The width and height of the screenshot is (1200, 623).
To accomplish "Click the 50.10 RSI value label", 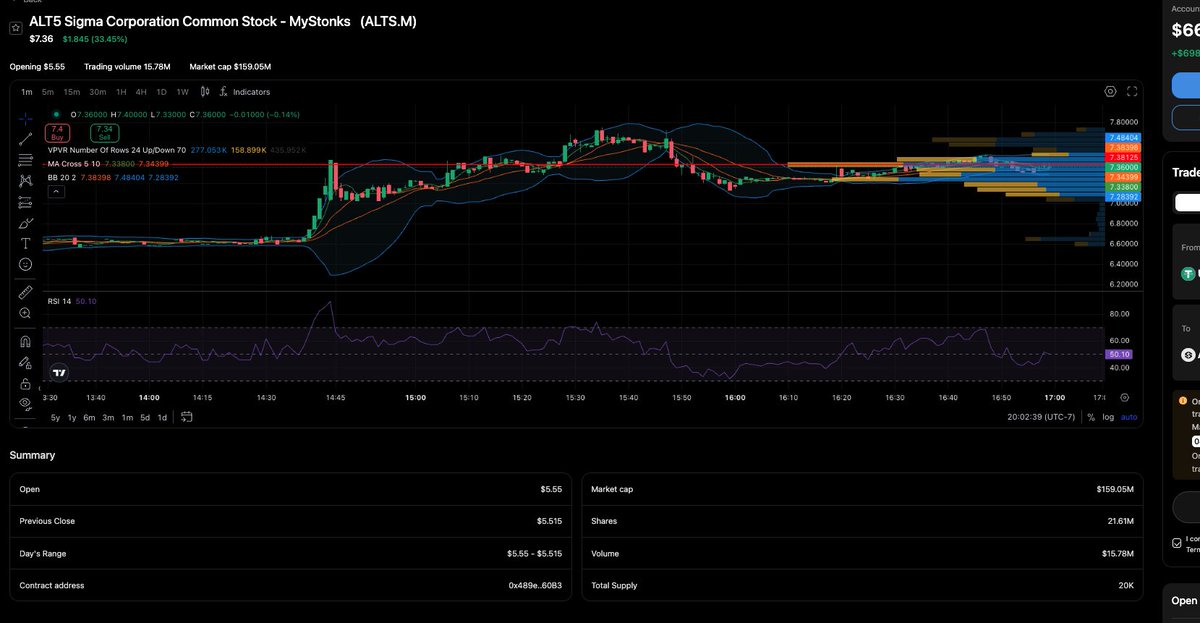I will (x=1119, y=354).
